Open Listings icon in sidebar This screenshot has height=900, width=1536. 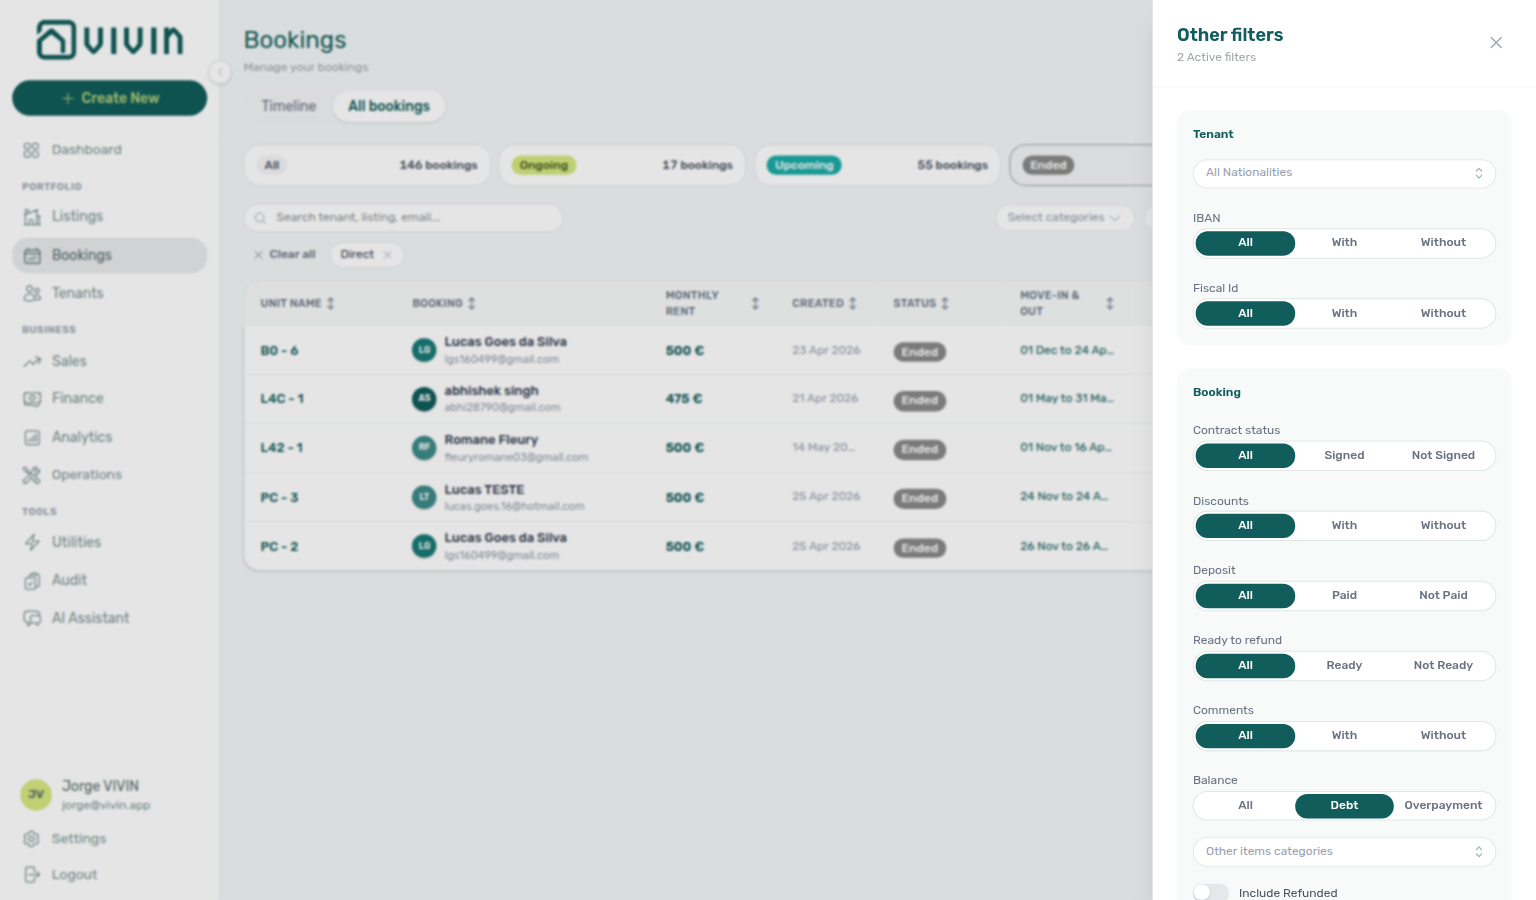32,216
